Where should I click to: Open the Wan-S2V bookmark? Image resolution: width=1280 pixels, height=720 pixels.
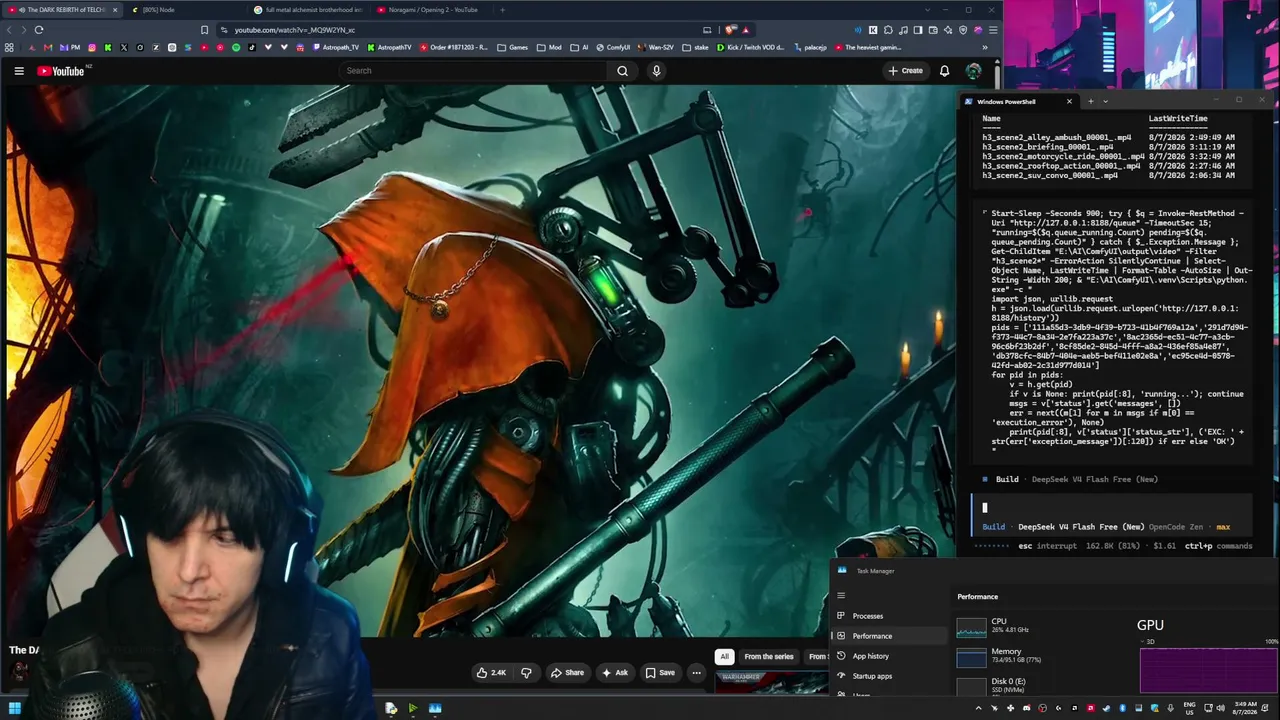tap(655, 47)
